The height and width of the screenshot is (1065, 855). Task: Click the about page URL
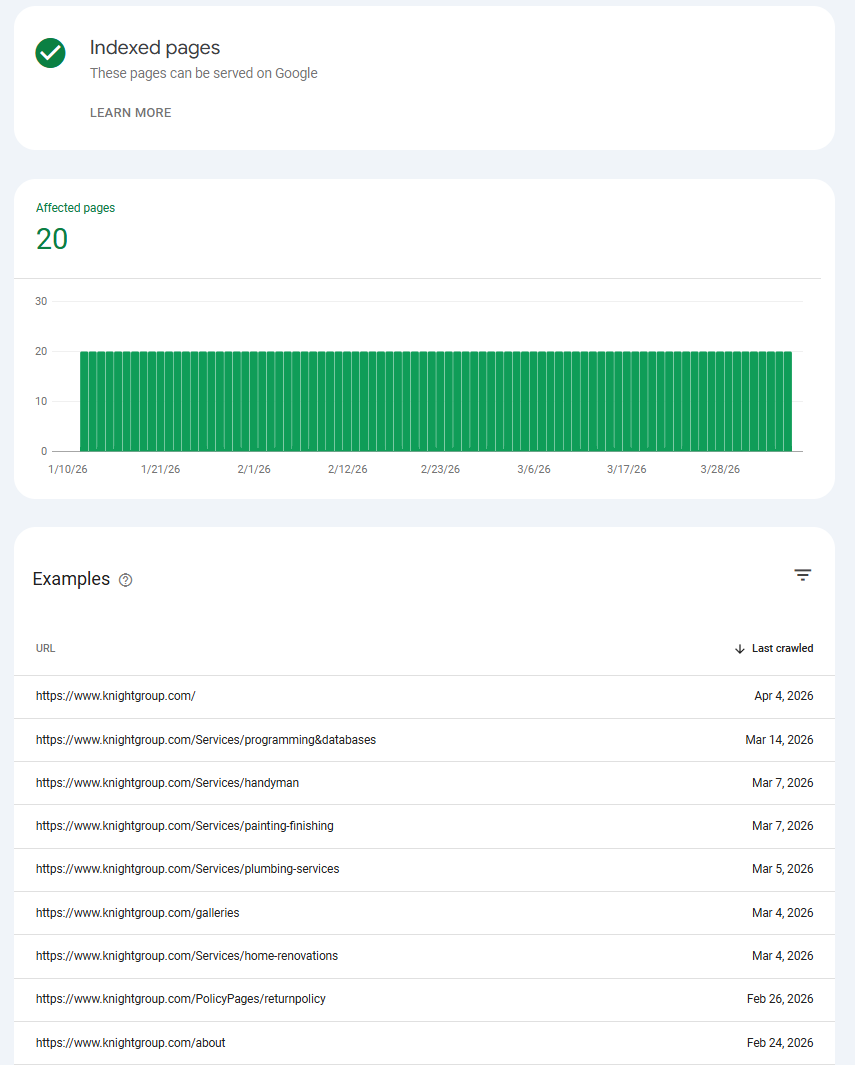pos(130,1042)
